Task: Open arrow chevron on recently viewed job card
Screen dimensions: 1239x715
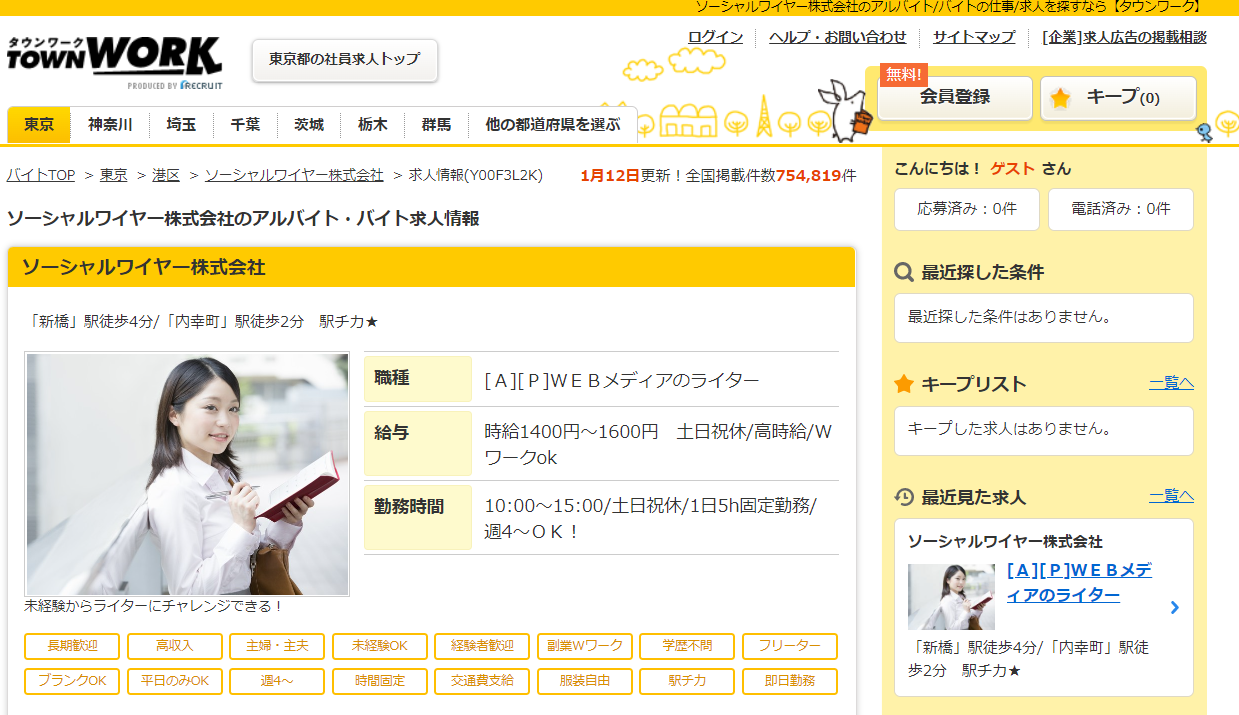Action: 1174,607
